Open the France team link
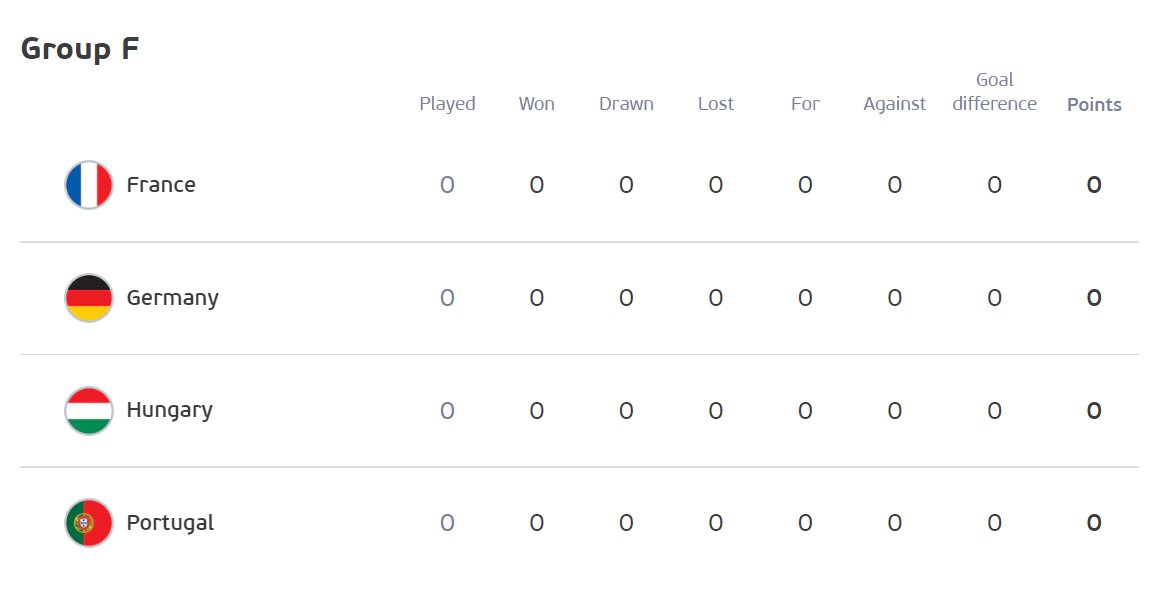This screenshot has height=596, width=1161. [161, 185]
